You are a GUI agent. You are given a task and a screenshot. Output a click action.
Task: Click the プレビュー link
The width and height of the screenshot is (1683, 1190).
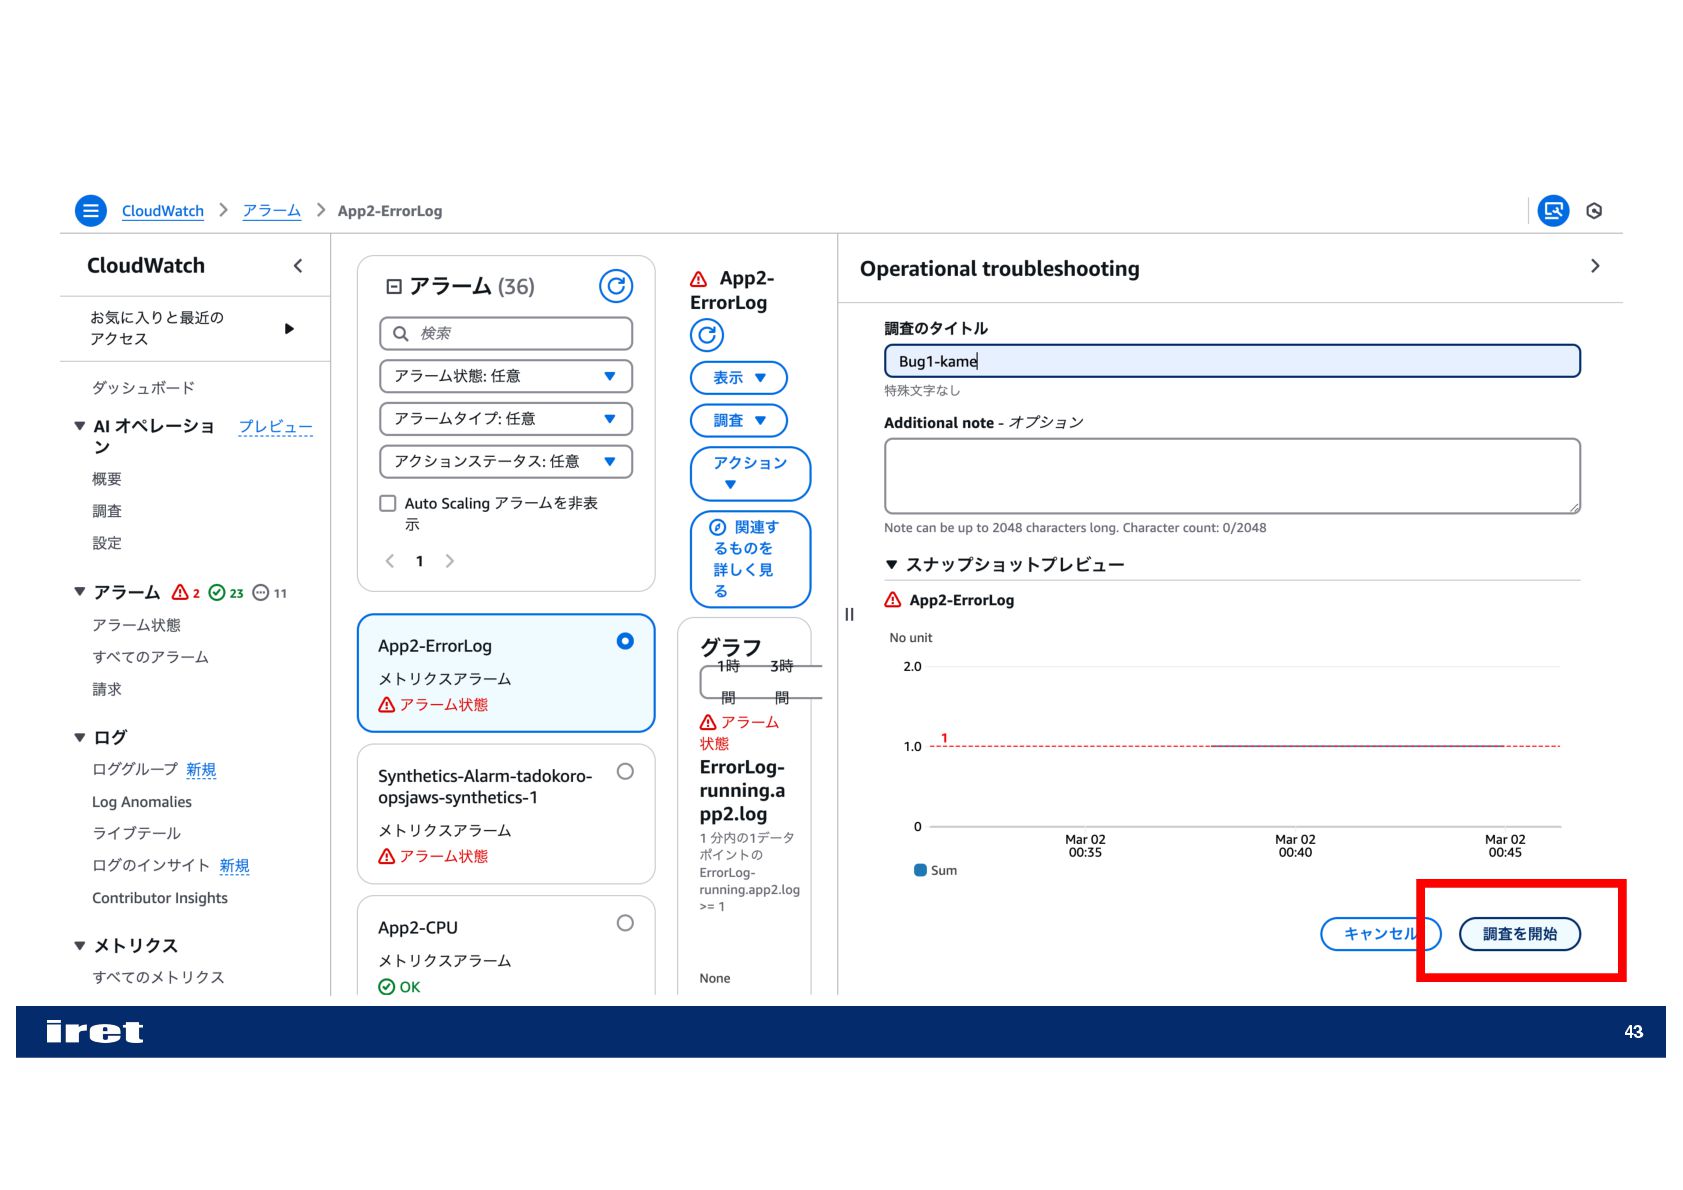click(x=276, y=427)
